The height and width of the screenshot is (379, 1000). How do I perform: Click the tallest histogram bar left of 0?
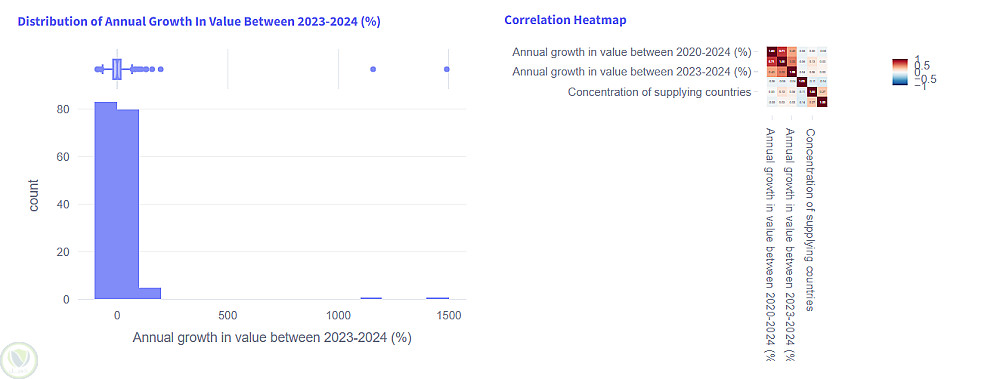(106, 200)
